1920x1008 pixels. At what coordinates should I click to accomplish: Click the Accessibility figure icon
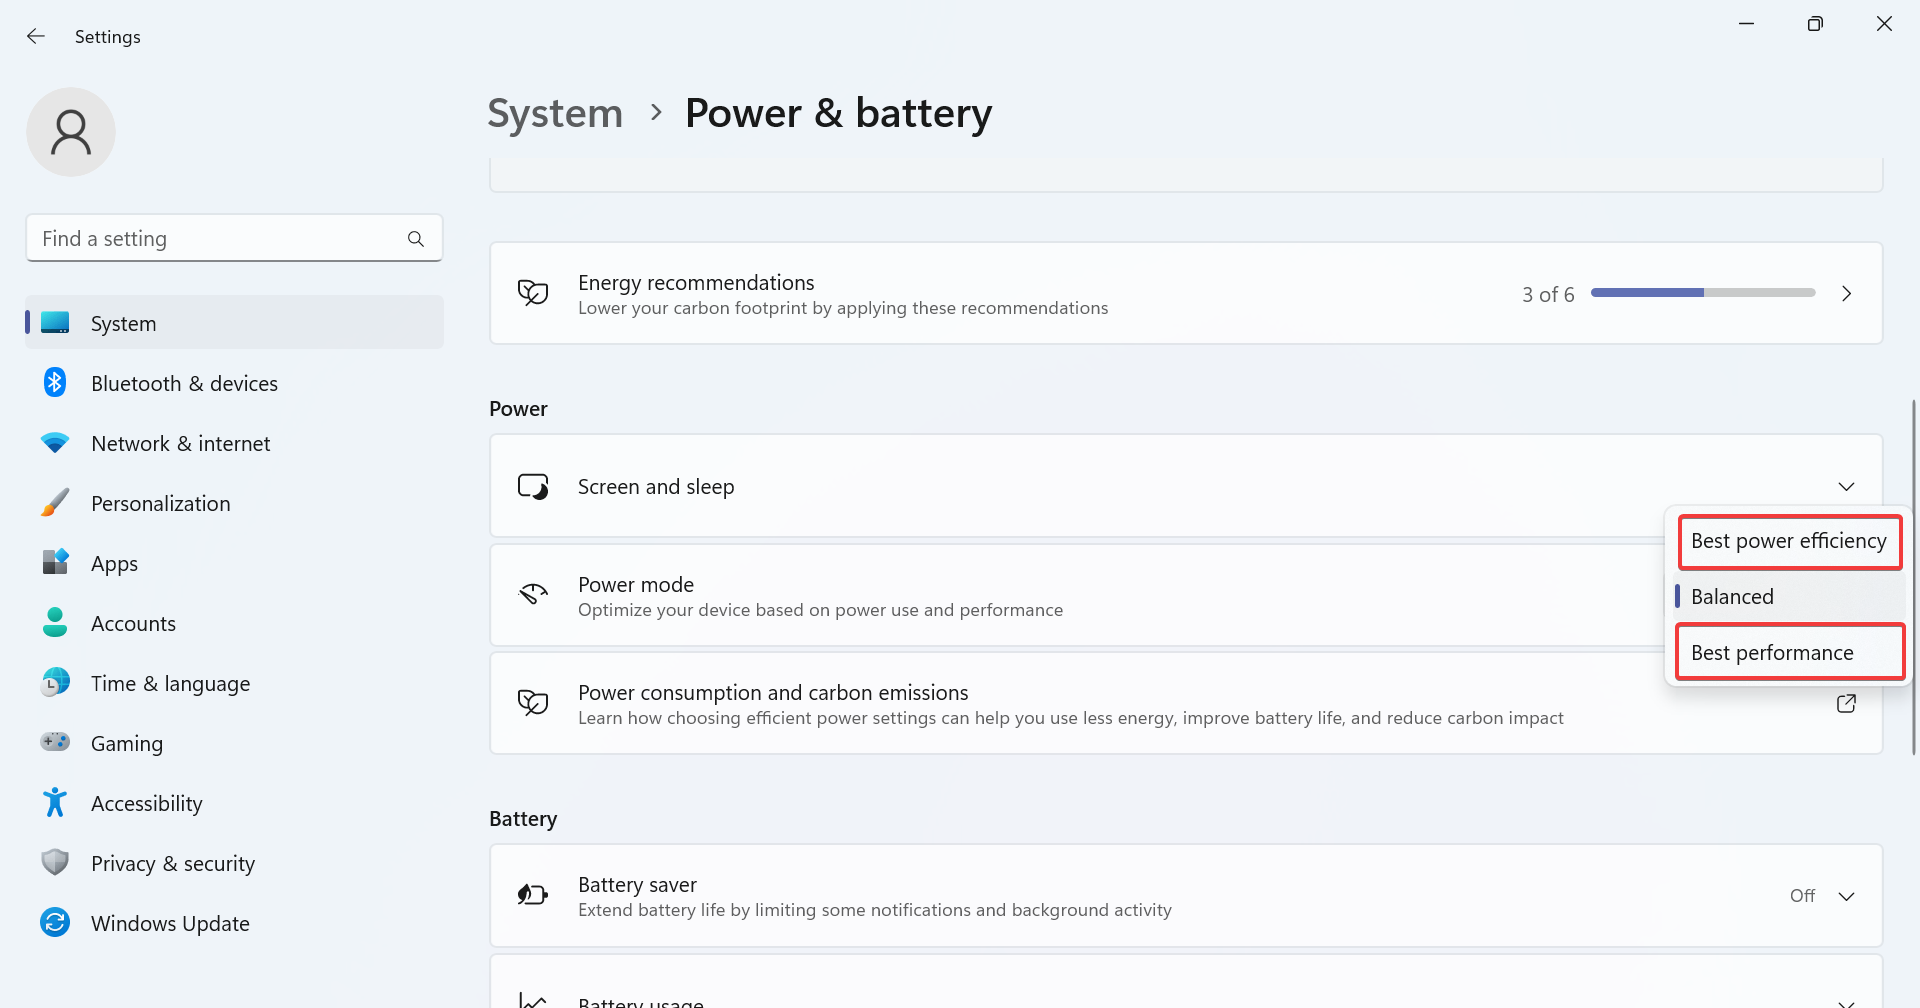point(55,803)
